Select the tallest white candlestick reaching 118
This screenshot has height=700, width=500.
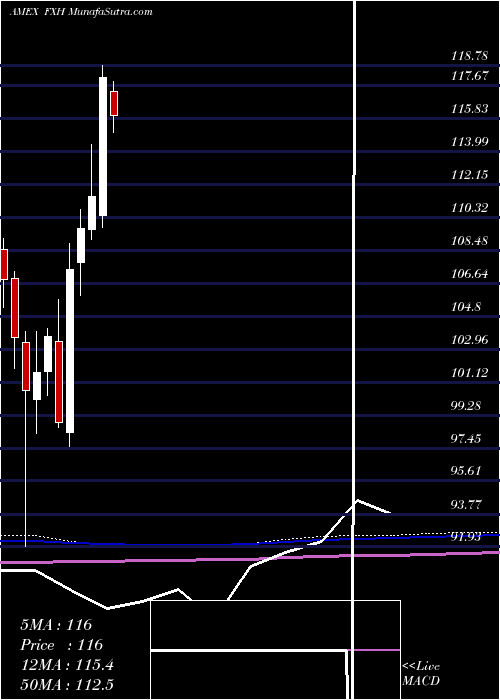(103, 146)
